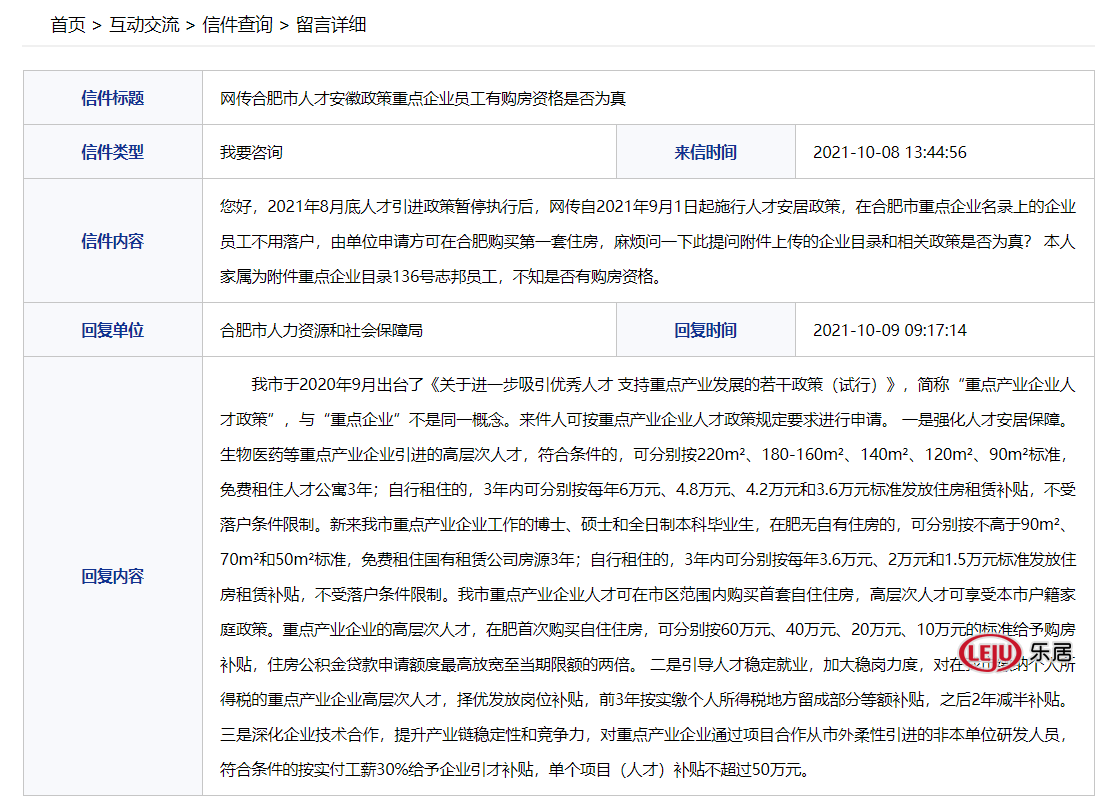Open 信件查询 breadcrumb link

point(237,25)
